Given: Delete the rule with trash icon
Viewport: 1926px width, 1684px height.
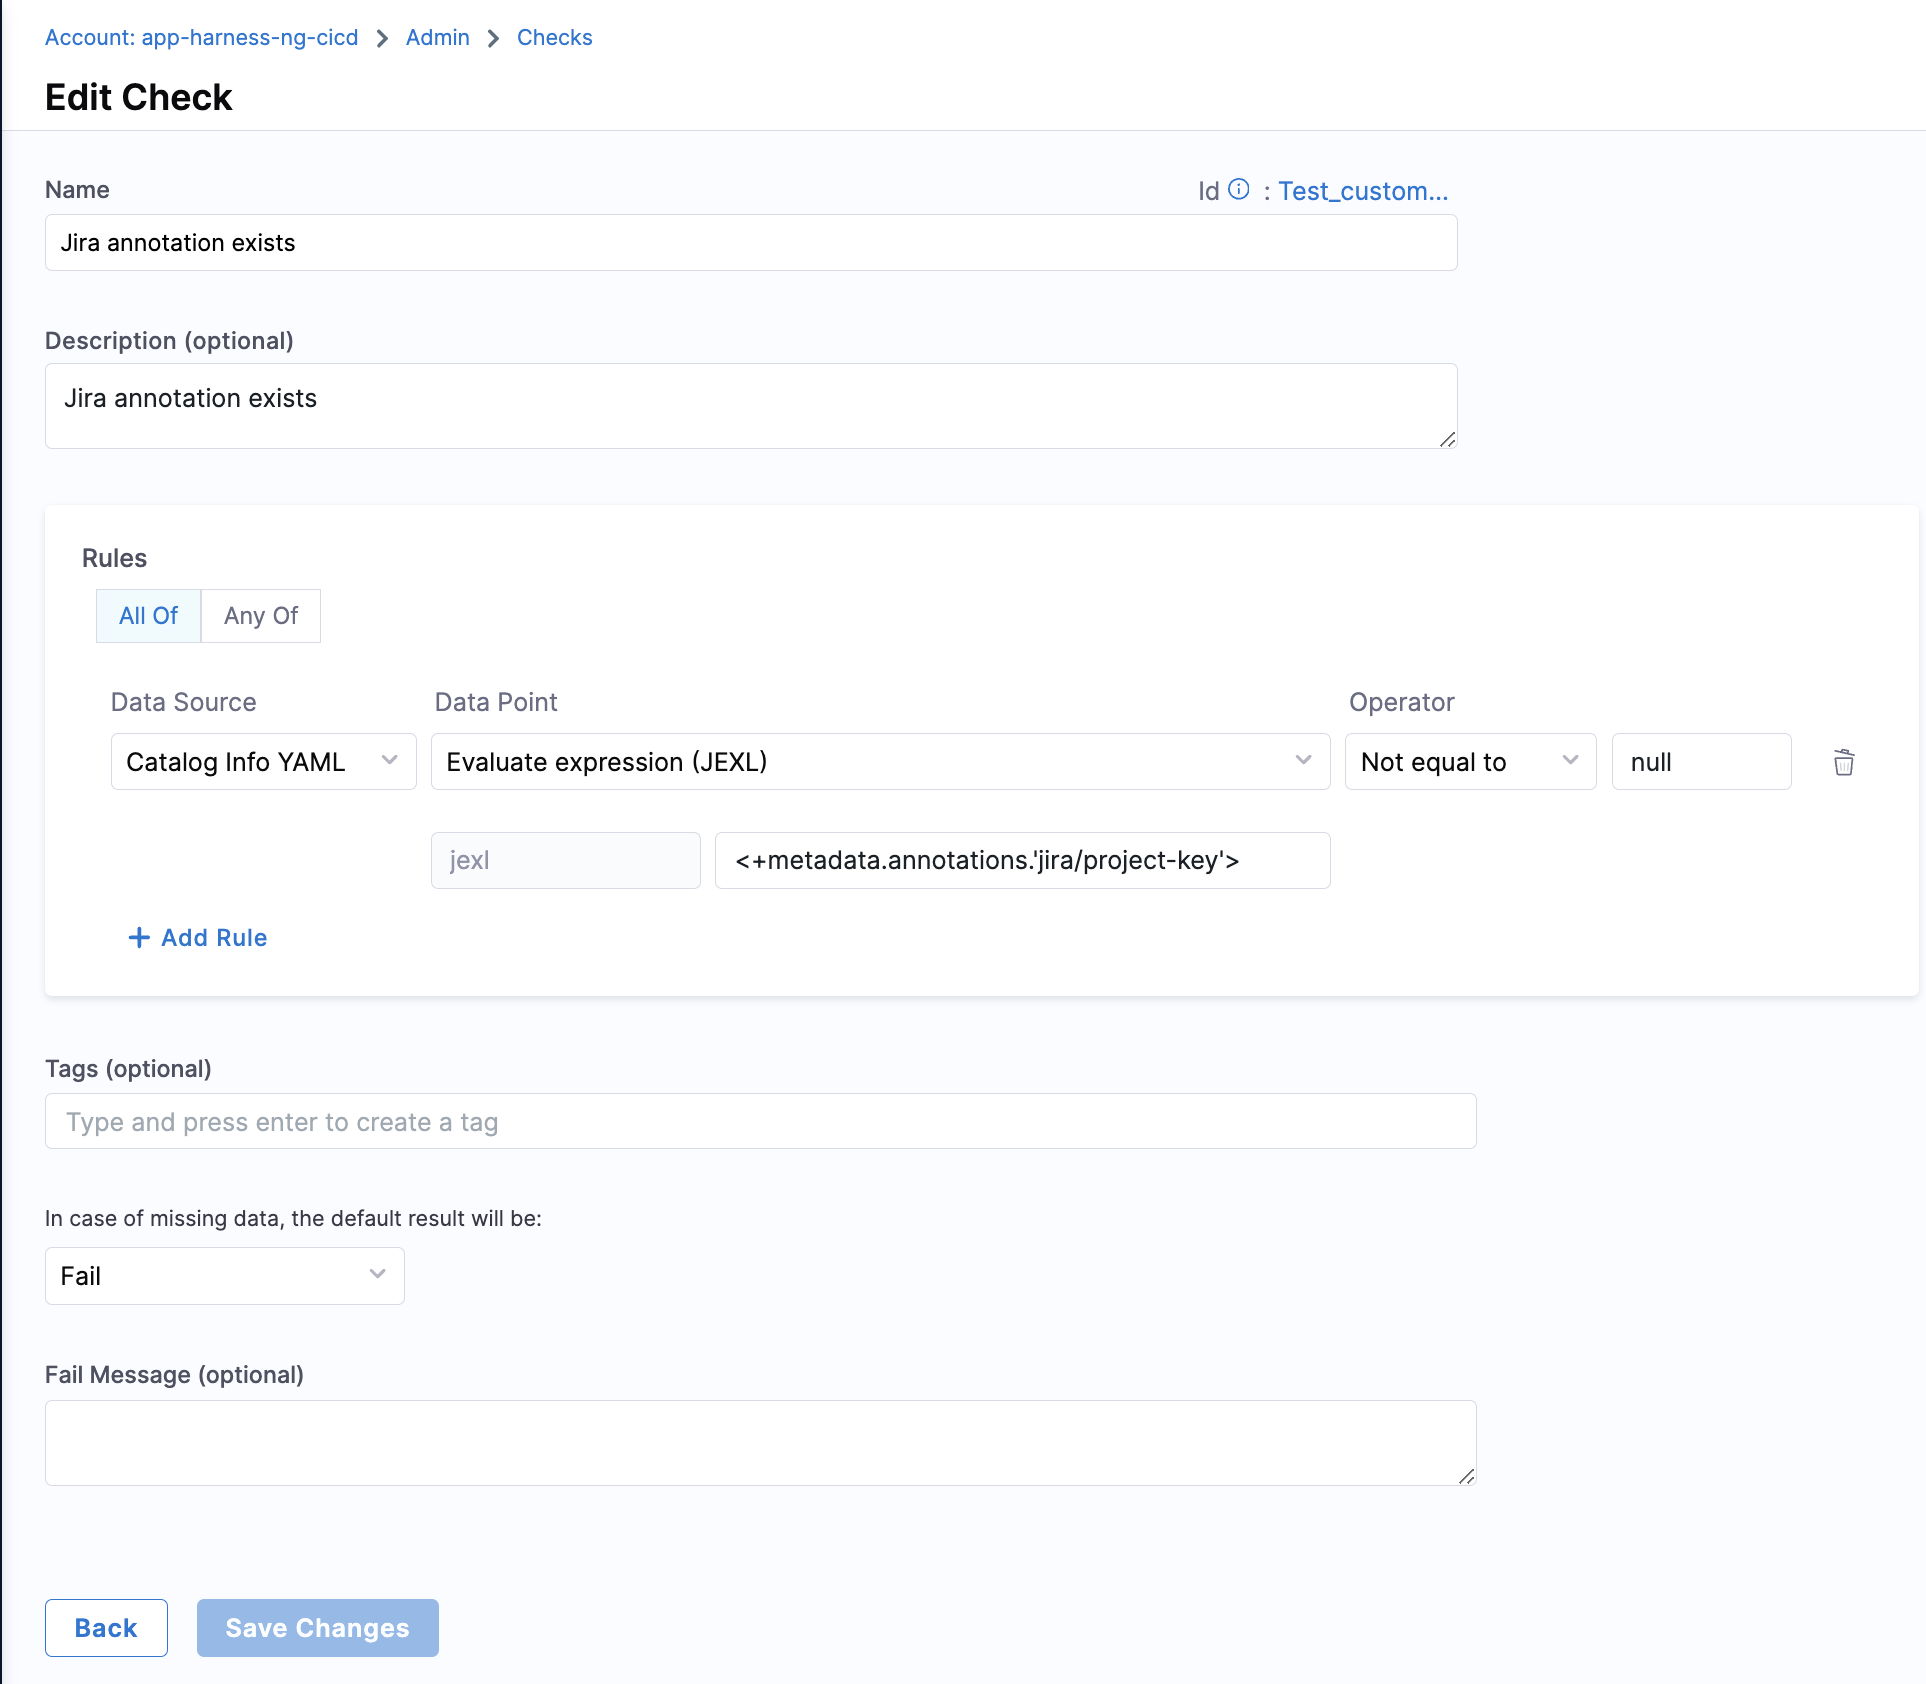Looking at the screenshot, I should click(x=1843, y=762).
